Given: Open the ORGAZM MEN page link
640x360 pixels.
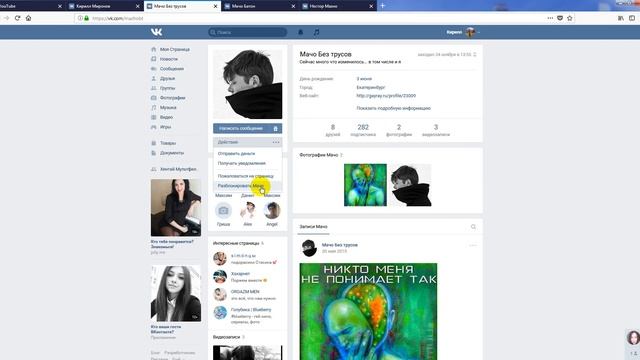Looking at the screenshot, I should (245, 291).
